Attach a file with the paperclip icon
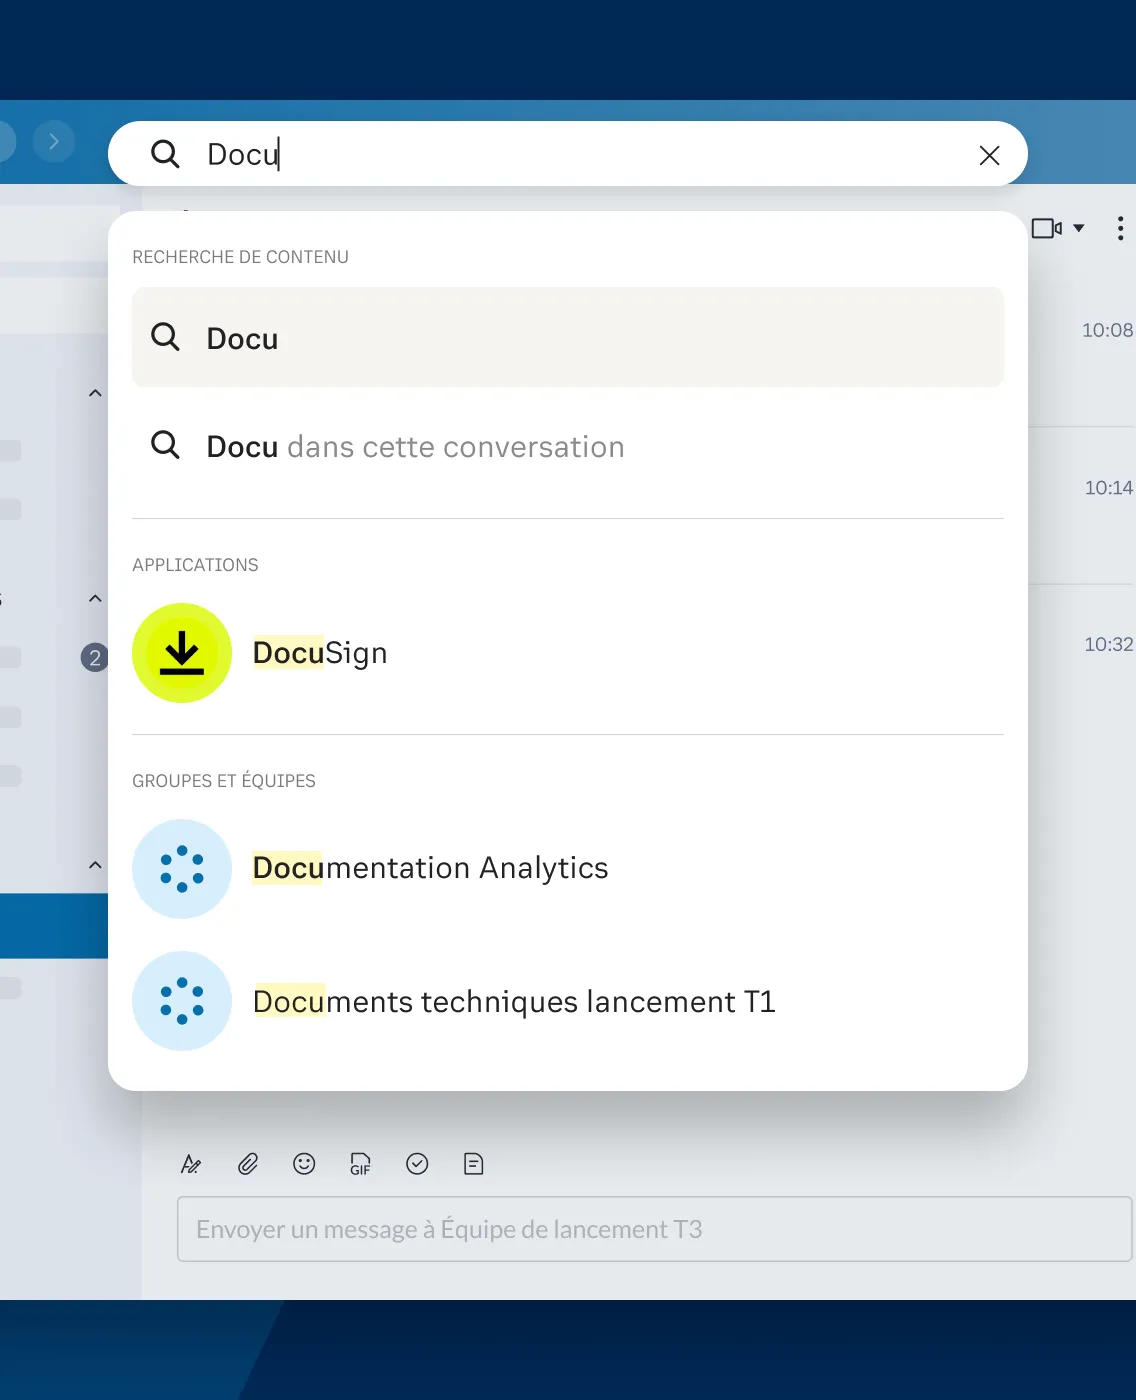The width and height of the screenshot is (1136, 1400). 247,1163
